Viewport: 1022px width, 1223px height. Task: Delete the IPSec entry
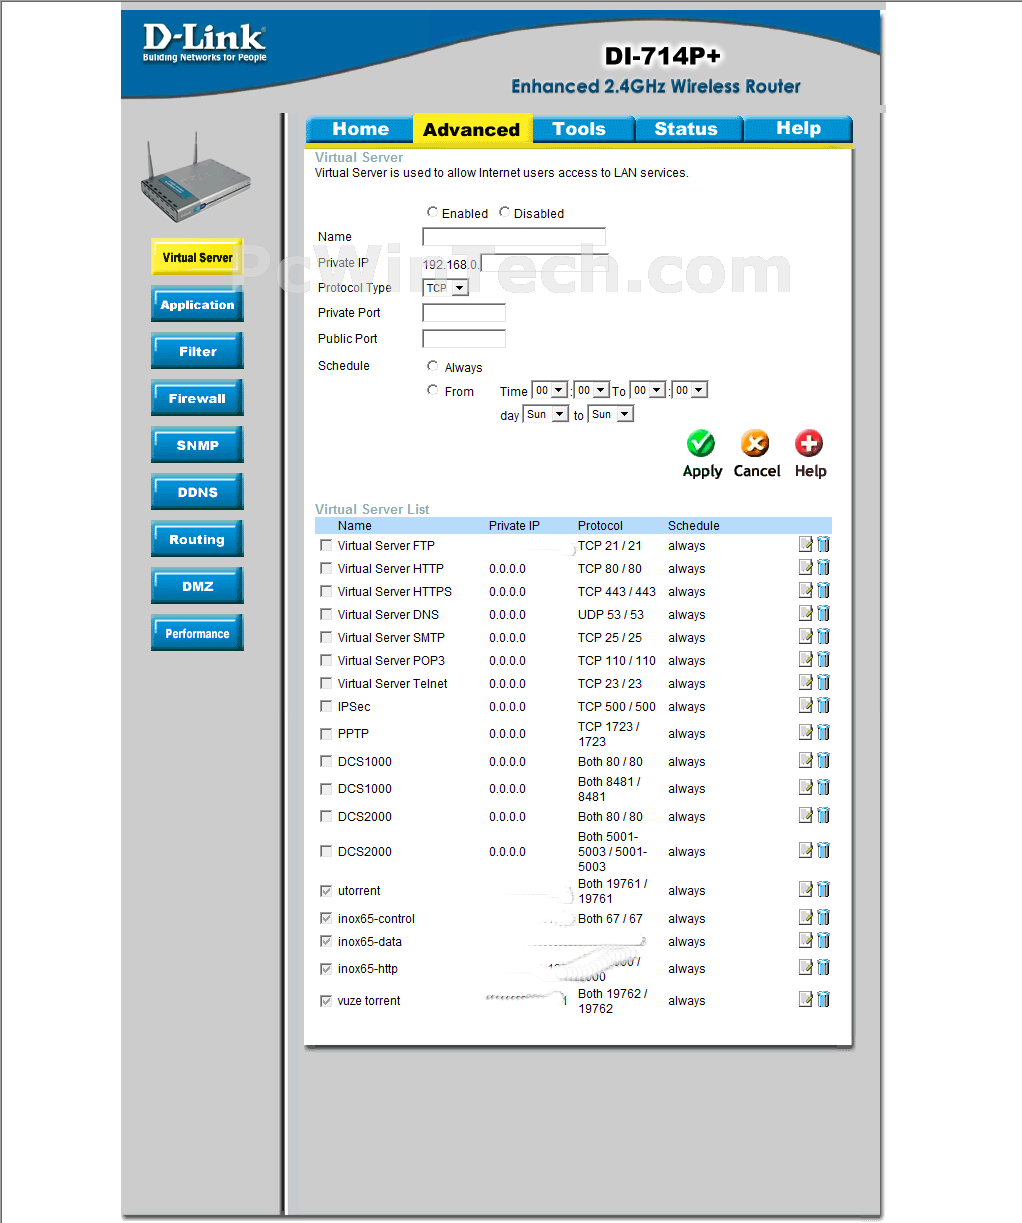[824, 706]
